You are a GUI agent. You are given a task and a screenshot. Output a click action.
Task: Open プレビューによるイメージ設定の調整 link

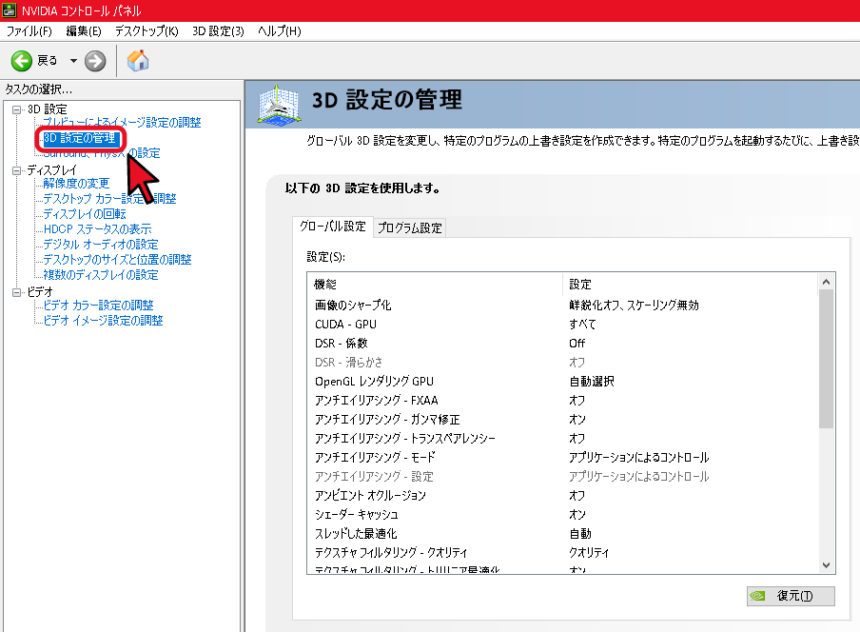[x=122, y=122]
